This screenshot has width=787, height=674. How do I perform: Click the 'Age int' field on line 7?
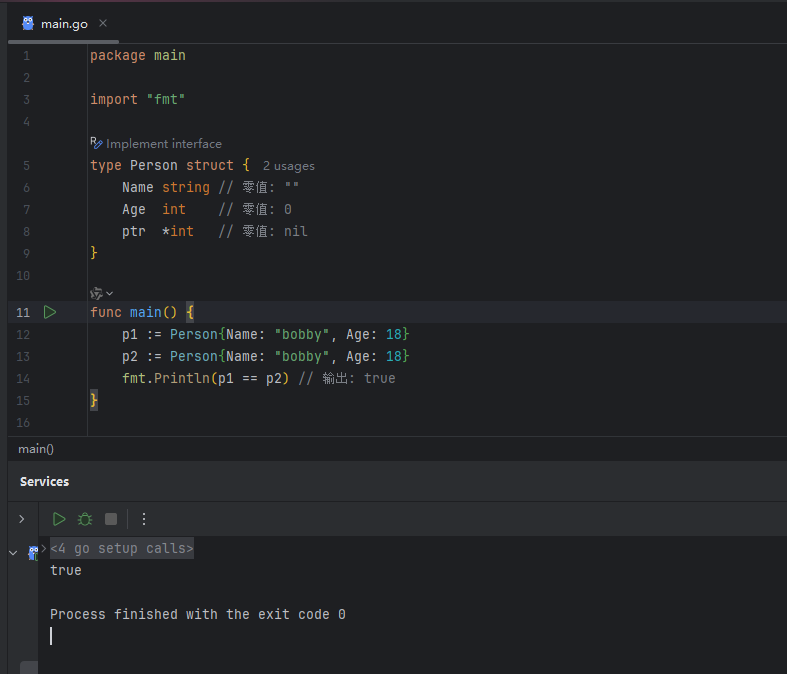pyautogui.click(x=154, y=210)
